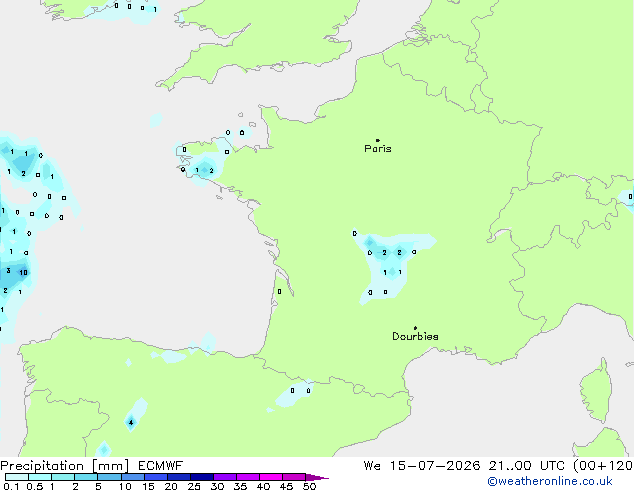Screen dimensions: 634x490
Task: Click the weatheronline.co.uk copyright link
Action: coord(550,481)
